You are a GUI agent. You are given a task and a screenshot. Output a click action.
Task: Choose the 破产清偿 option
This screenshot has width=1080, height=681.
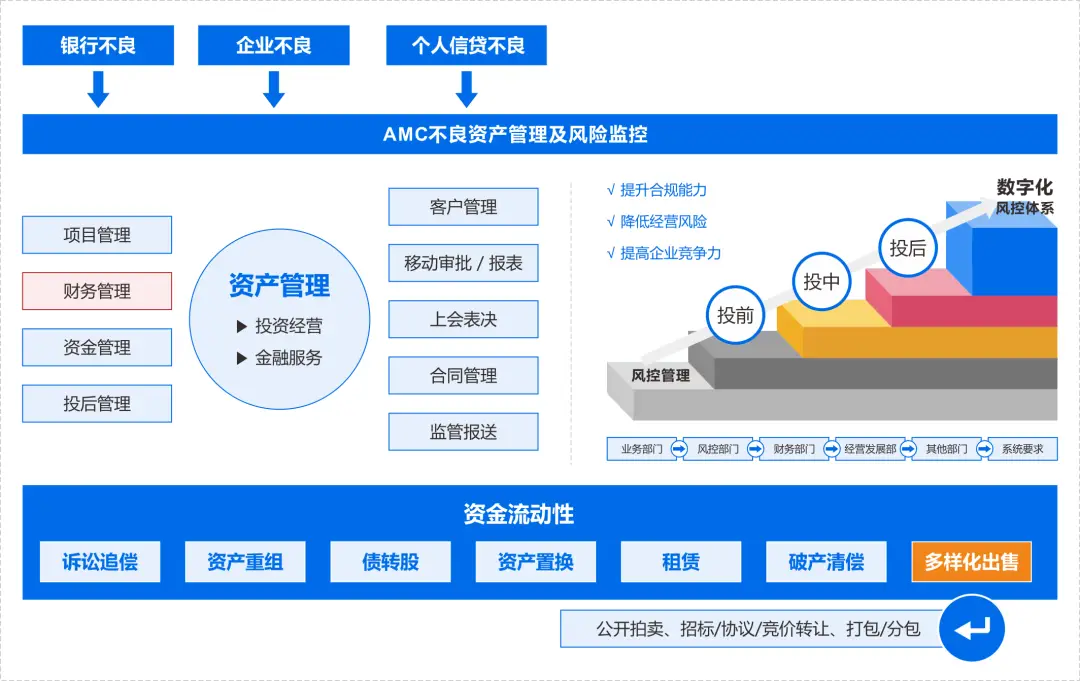827,562
